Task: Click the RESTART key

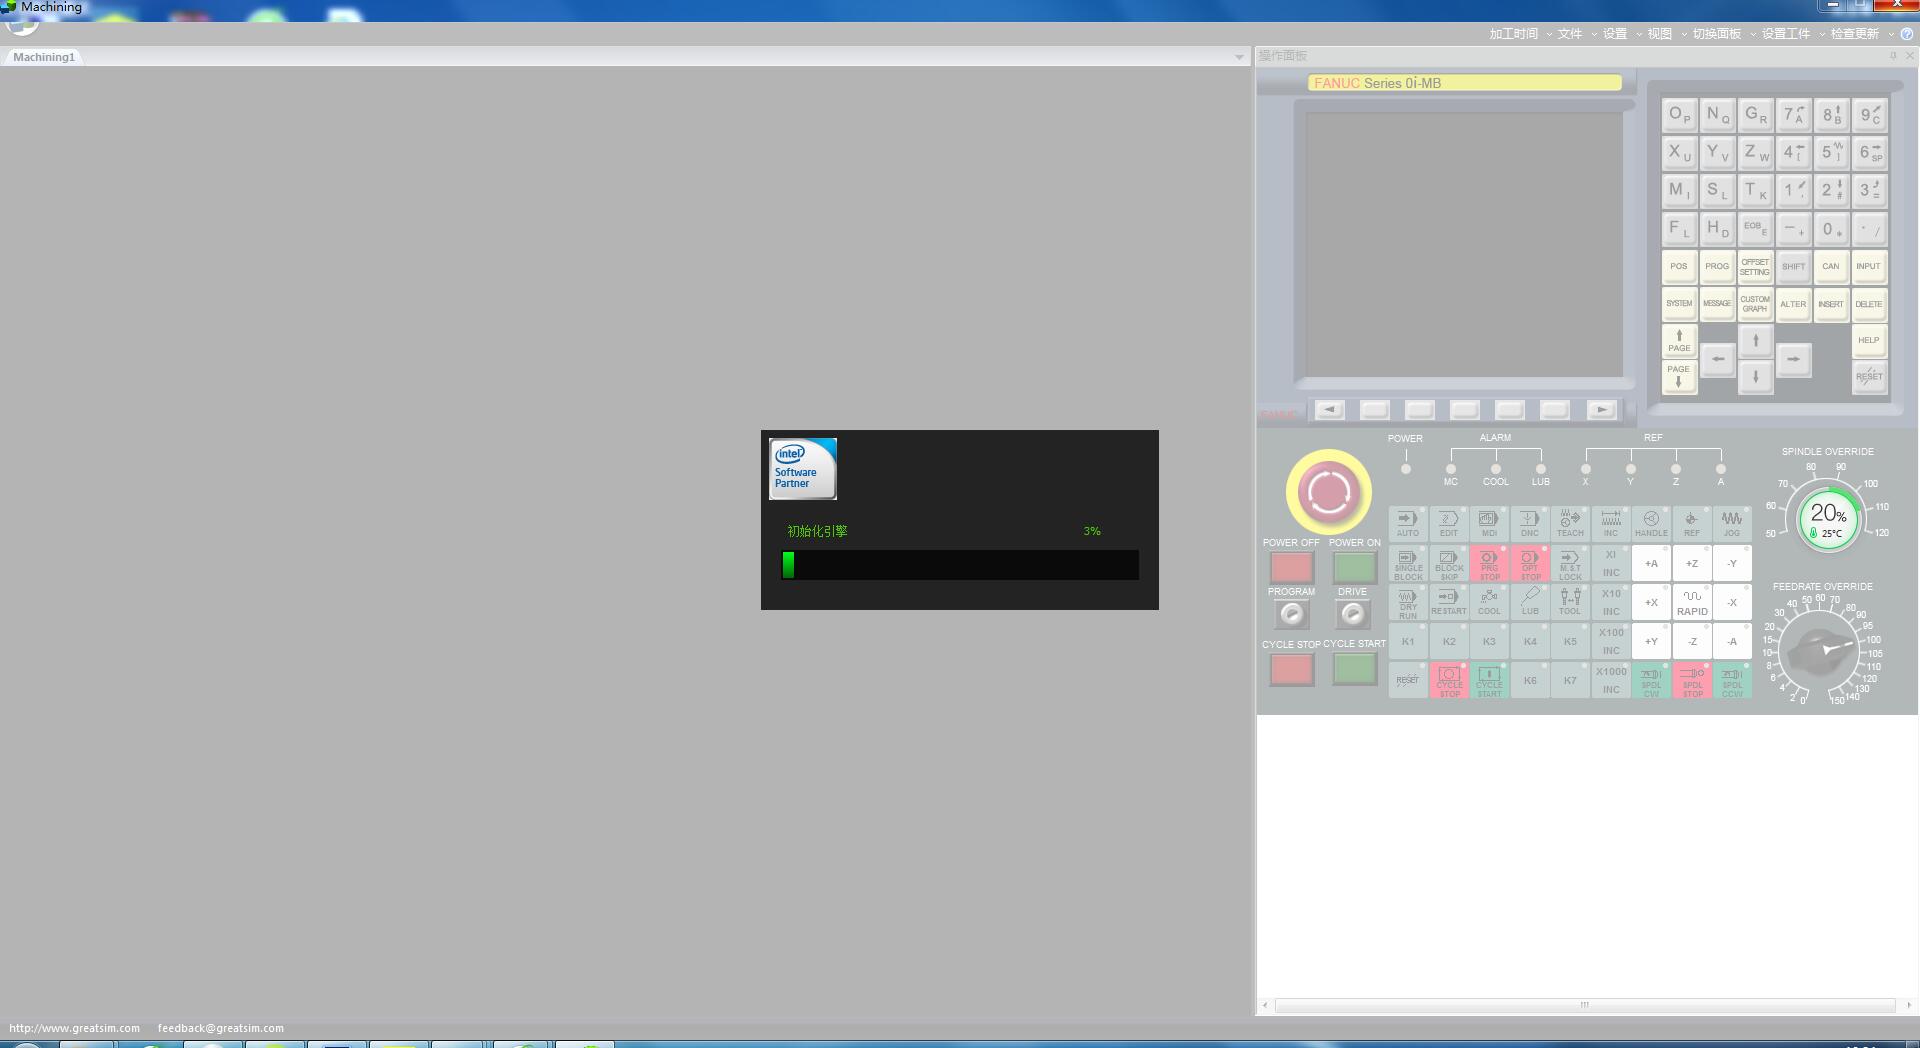Action: [1448, 602]
